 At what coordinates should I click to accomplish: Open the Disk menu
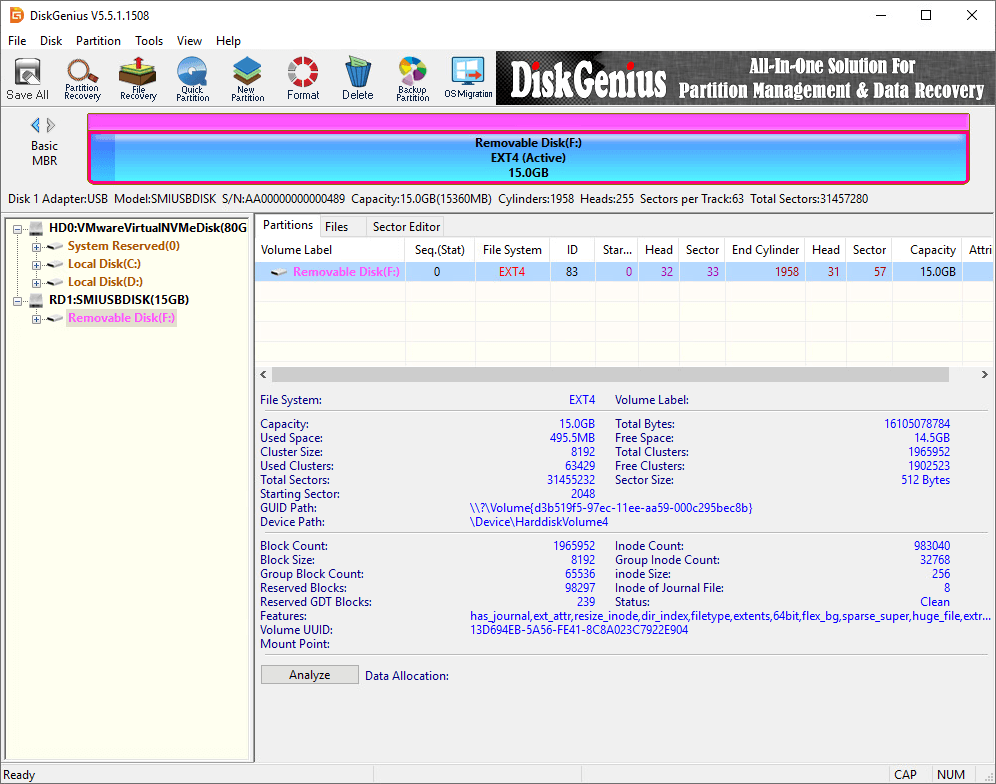click(x=51, y=41)
